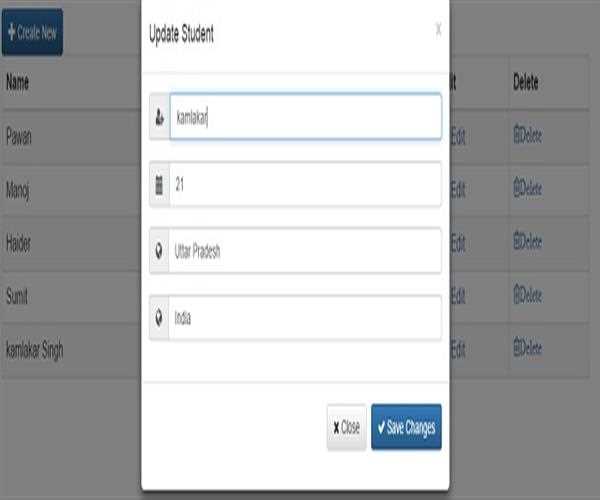
Task: Click trash icon in Sumit's Delete cell
Action: pyautogui.click(x=517, y=295)
